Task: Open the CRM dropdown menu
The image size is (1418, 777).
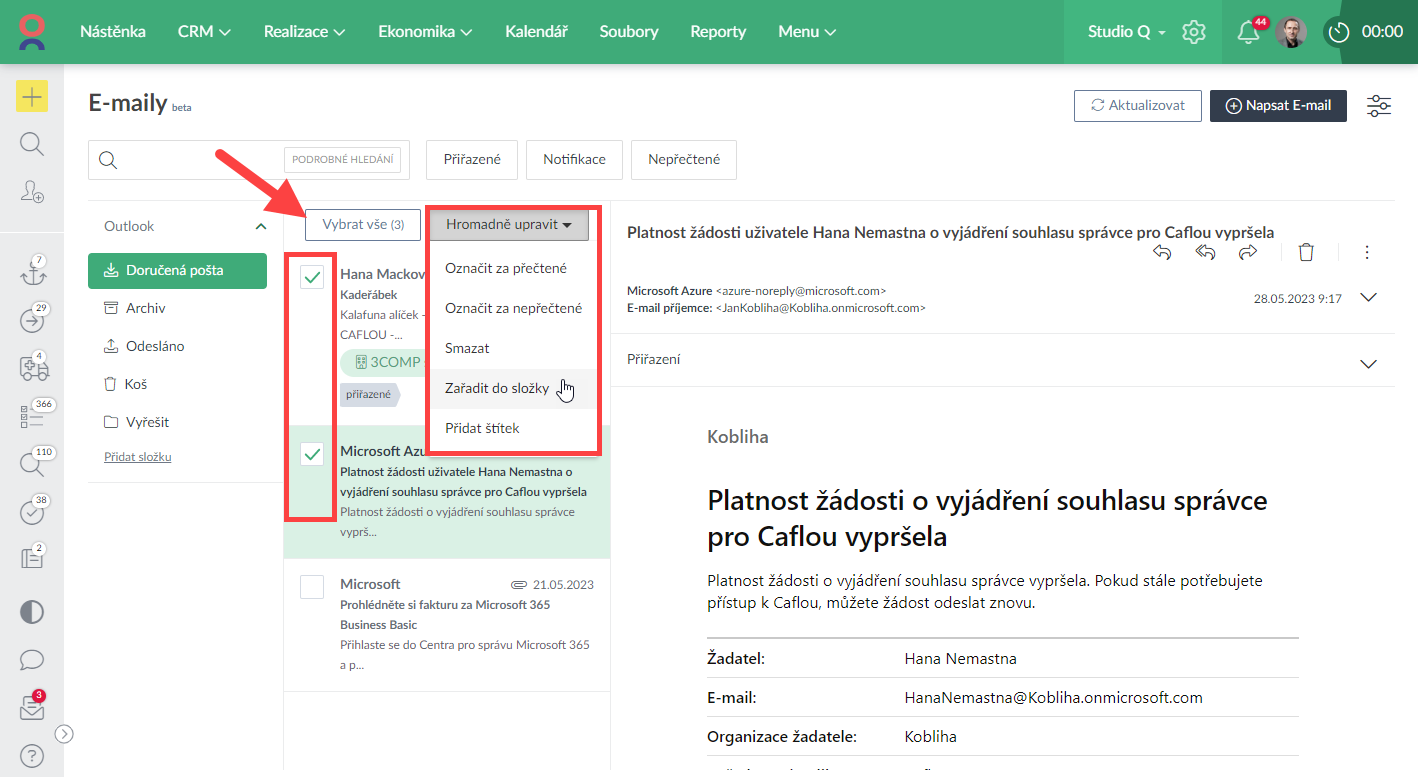Action: coord(204,32)
